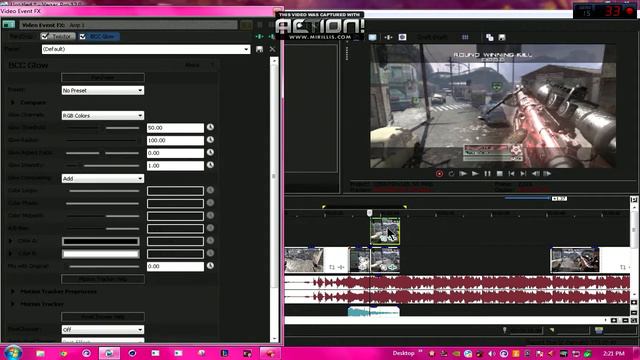Screen dimensions: 640x360
Task: Toggle the preview overlays grid icon
Action: coord(465,37)
